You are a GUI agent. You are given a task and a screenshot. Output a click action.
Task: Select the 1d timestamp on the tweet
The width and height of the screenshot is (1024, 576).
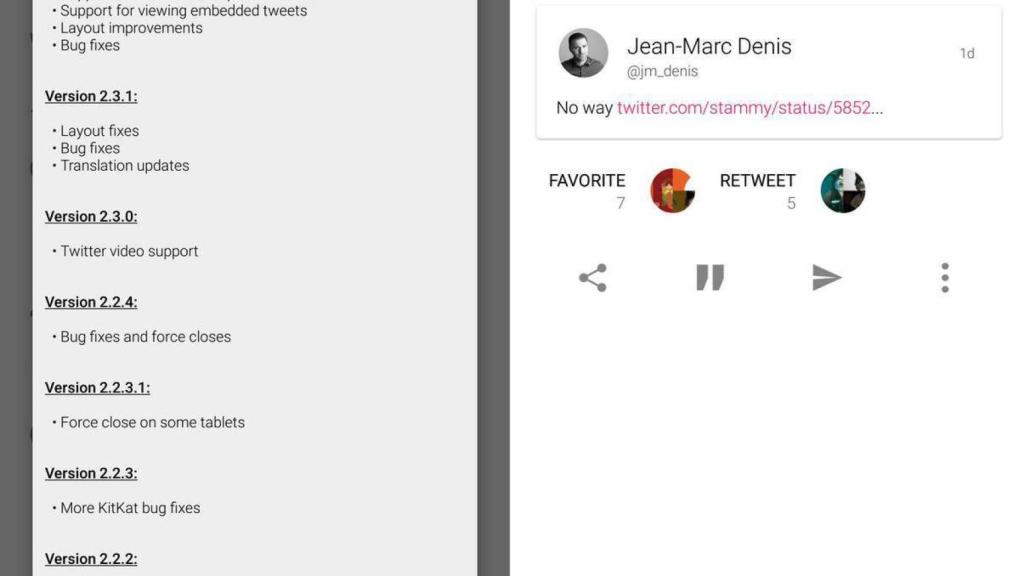point(967,53)
